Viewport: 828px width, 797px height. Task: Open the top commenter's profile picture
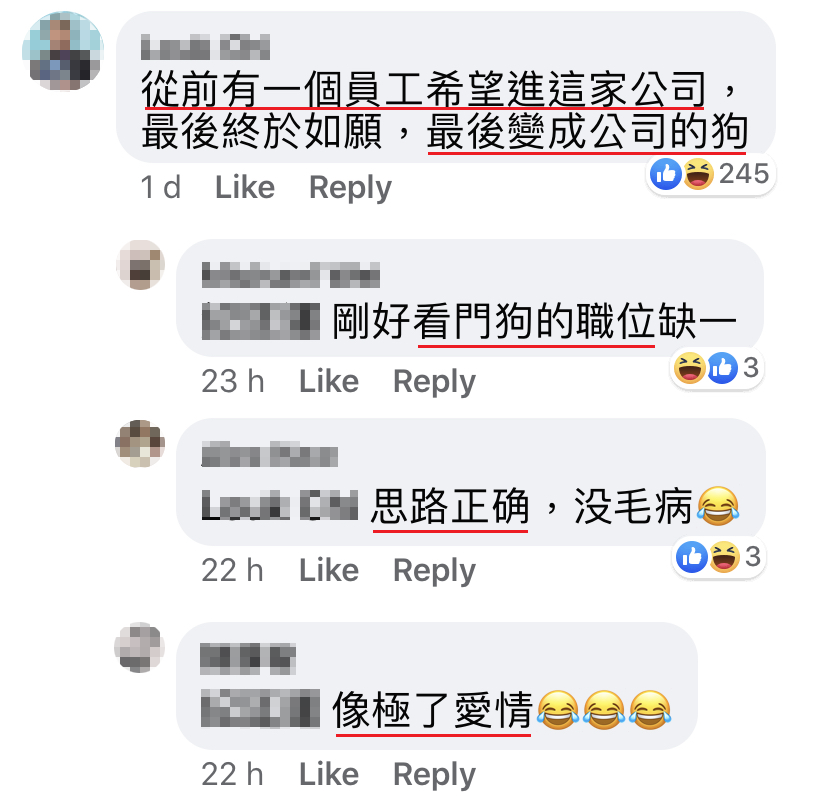tap(63, 51)
